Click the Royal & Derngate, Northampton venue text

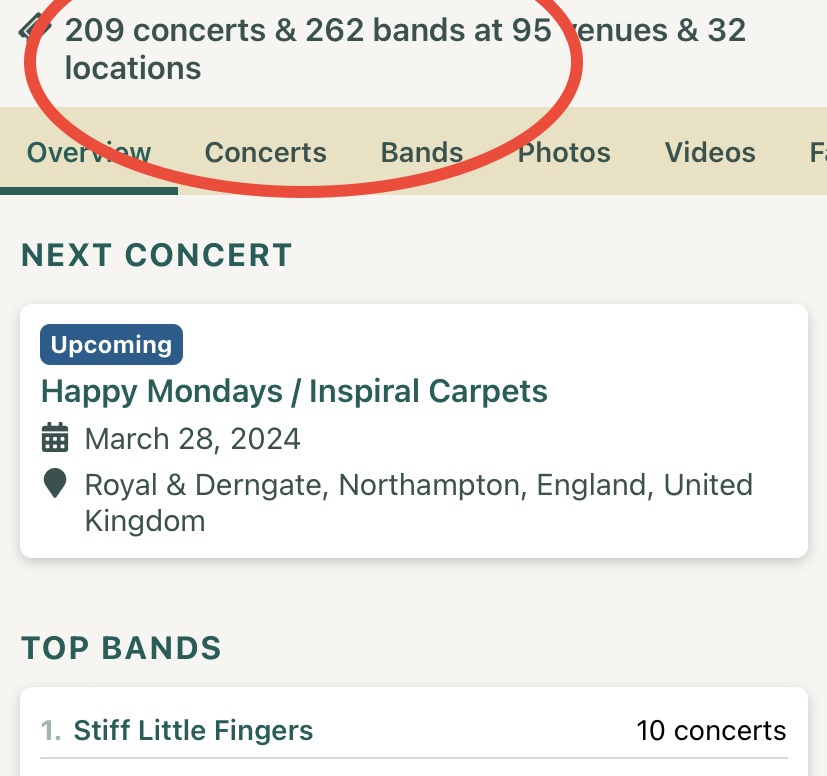coord(419,502)
